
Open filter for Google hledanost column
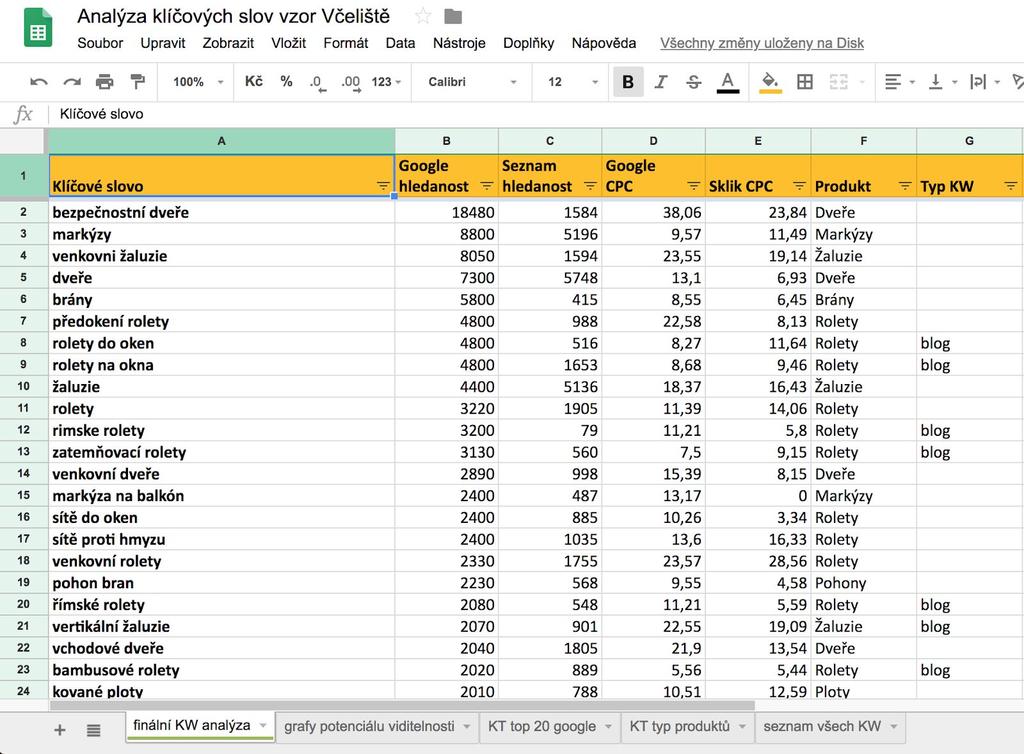point(487,186)
